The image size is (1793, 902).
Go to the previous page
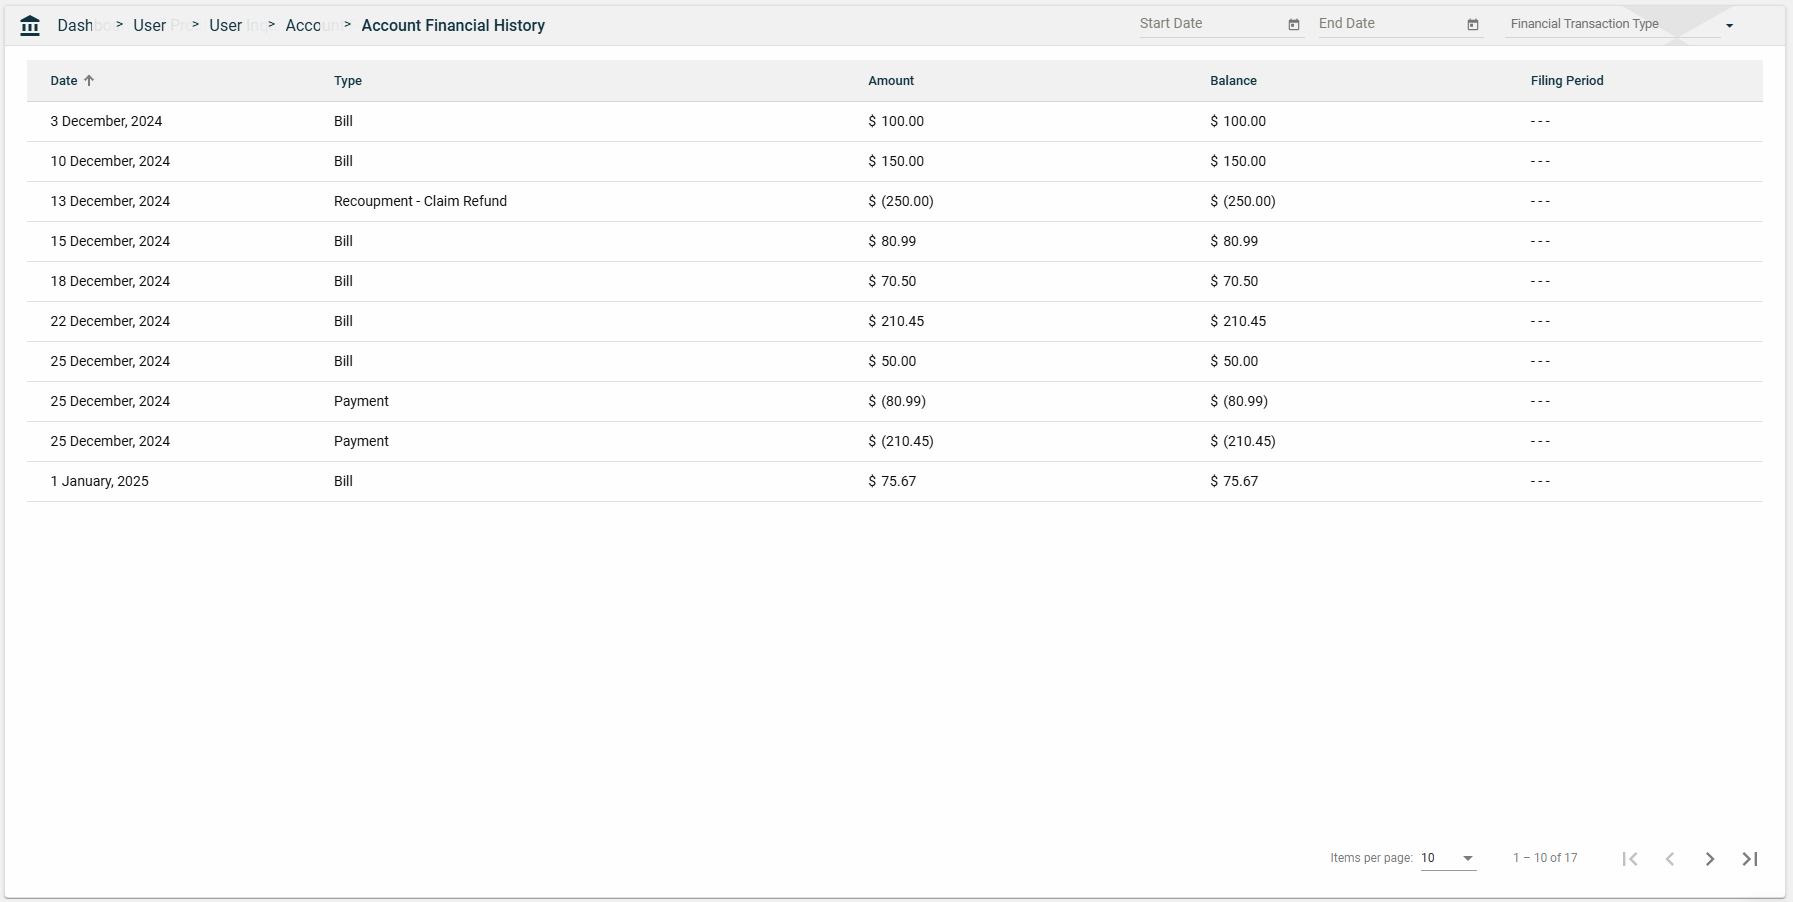tap(1669, 859)
